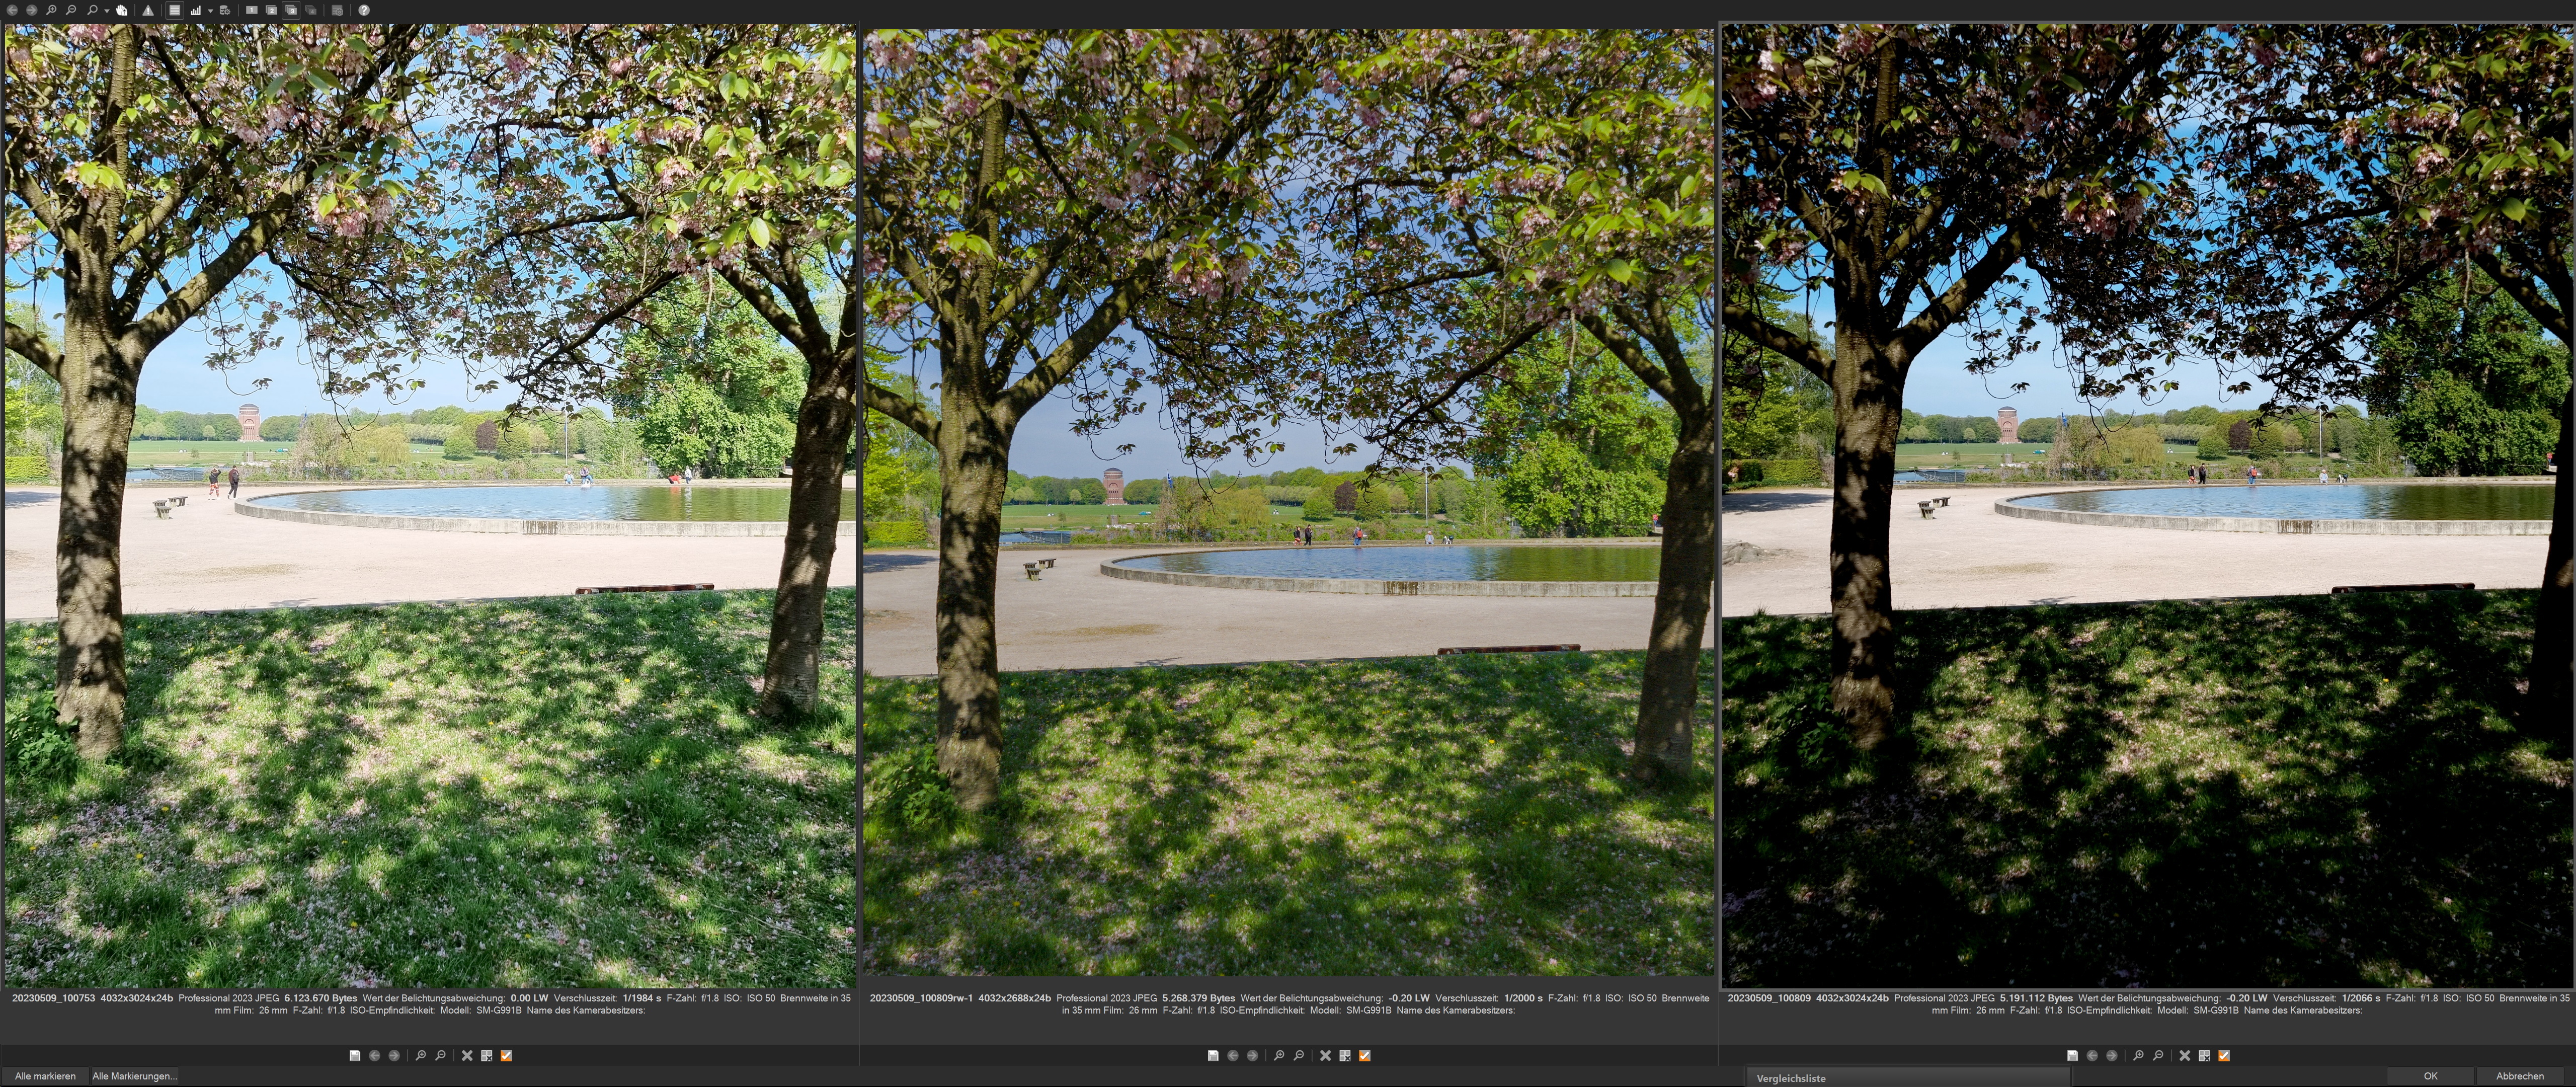Screen dimensions: 2576x1087
Task: Switch to two-image comparison layout
Action: (271, 10)
